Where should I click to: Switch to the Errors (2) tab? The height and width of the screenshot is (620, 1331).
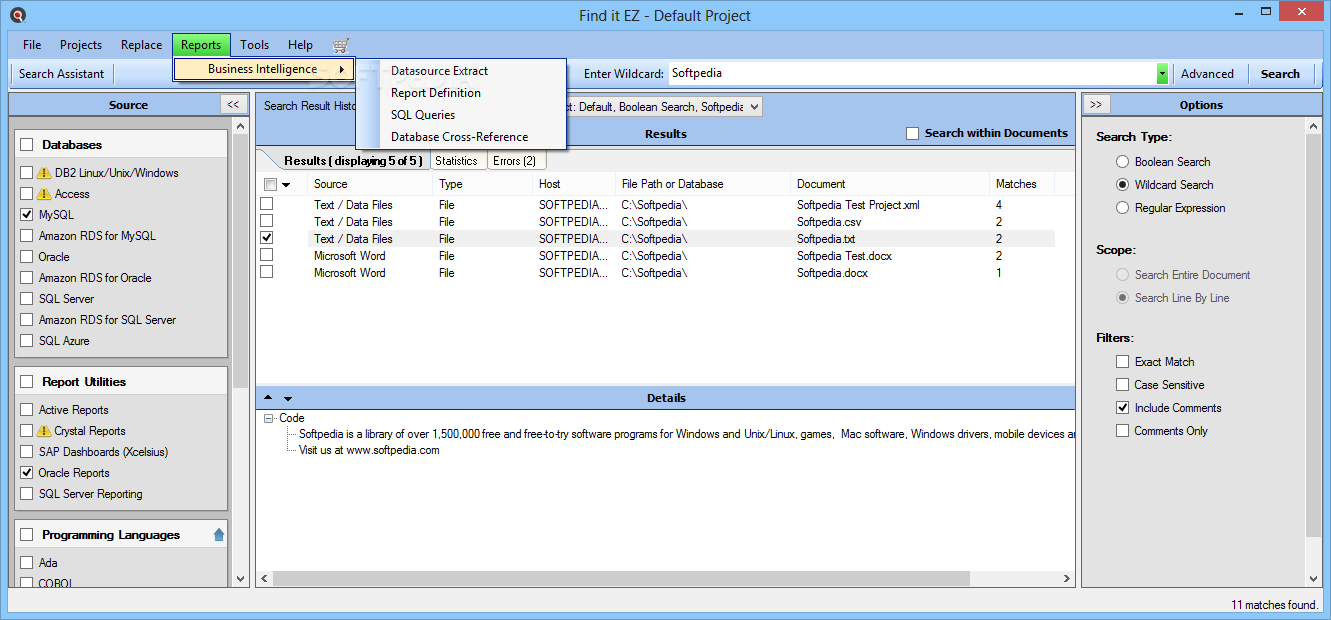point(514,161)
